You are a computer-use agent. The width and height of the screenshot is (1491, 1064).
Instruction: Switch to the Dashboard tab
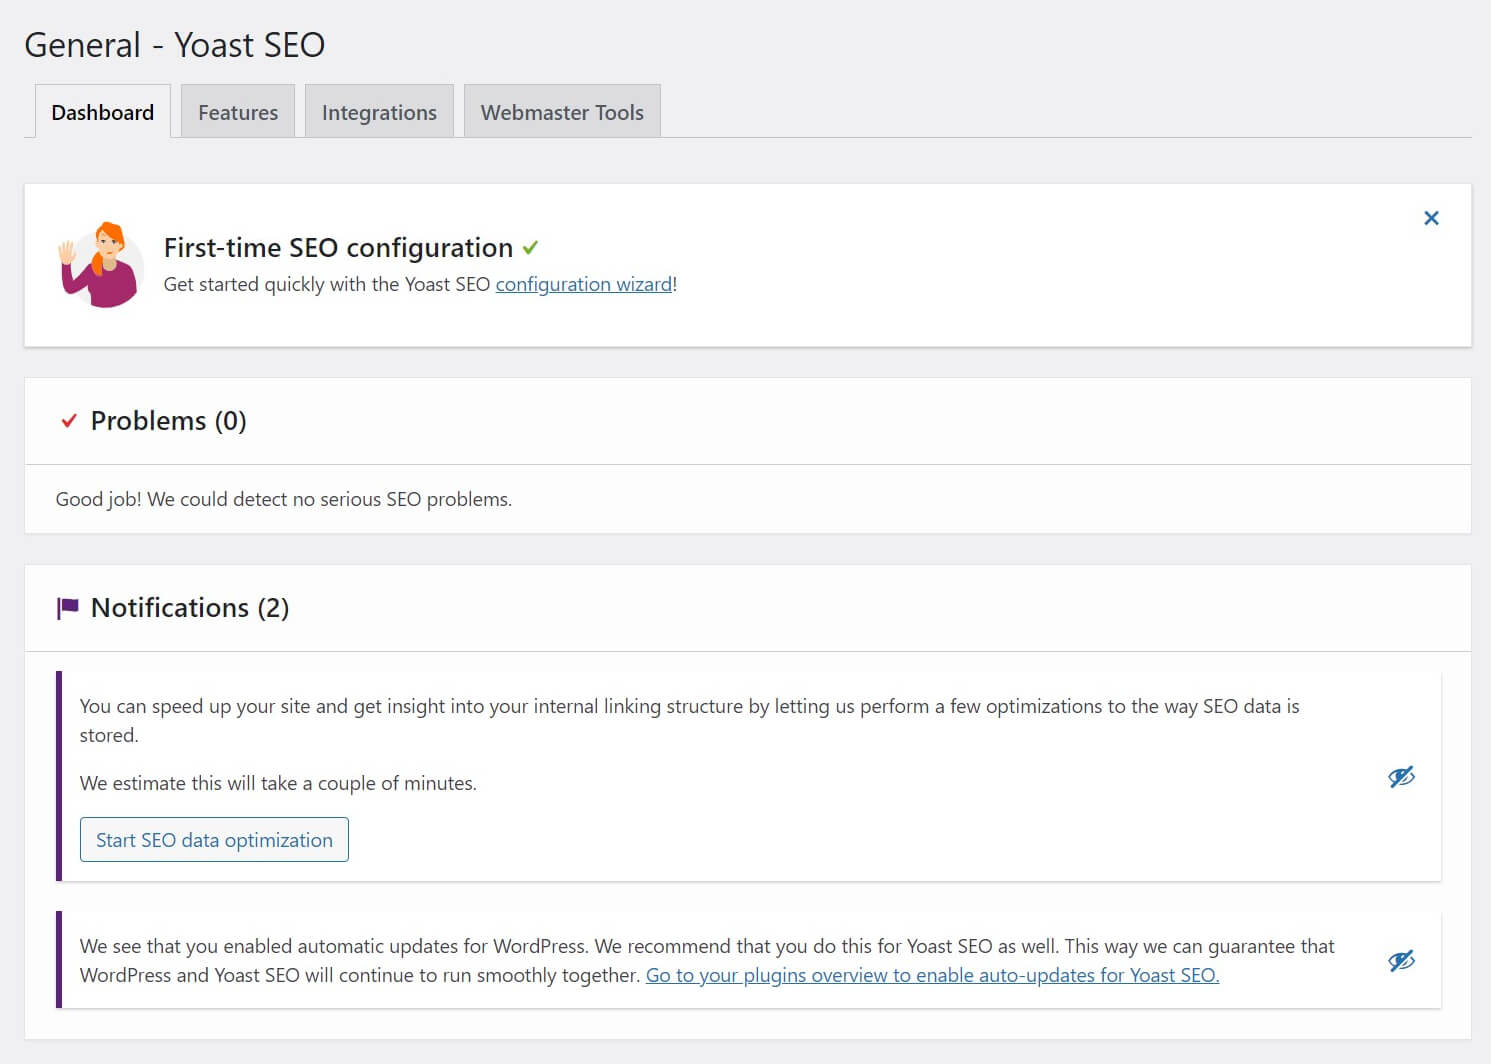pos(102,111)
